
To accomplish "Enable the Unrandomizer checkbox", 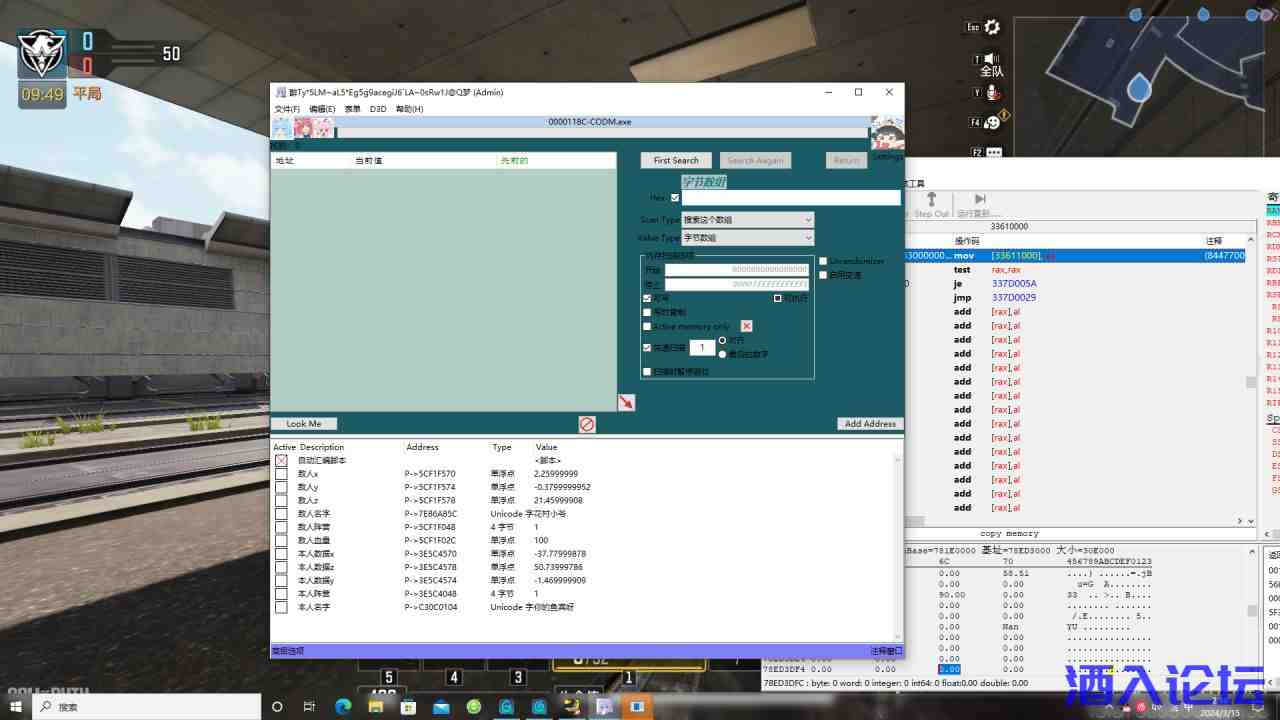I will pyautogui.click(x=823, y=261).
